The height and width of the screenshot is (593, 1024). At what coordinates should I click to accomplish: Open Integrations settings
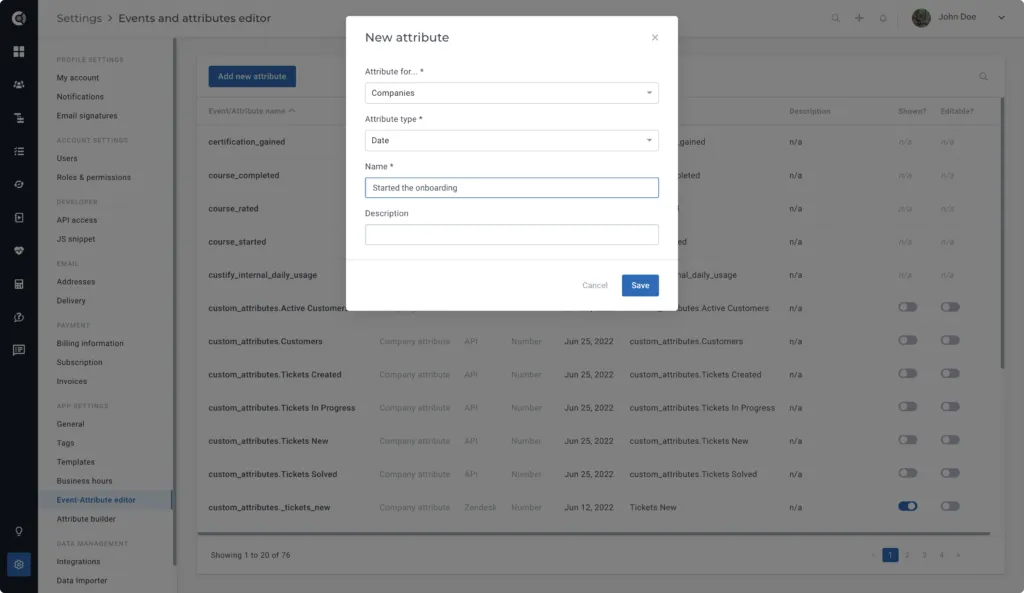(x=78, y=562)
